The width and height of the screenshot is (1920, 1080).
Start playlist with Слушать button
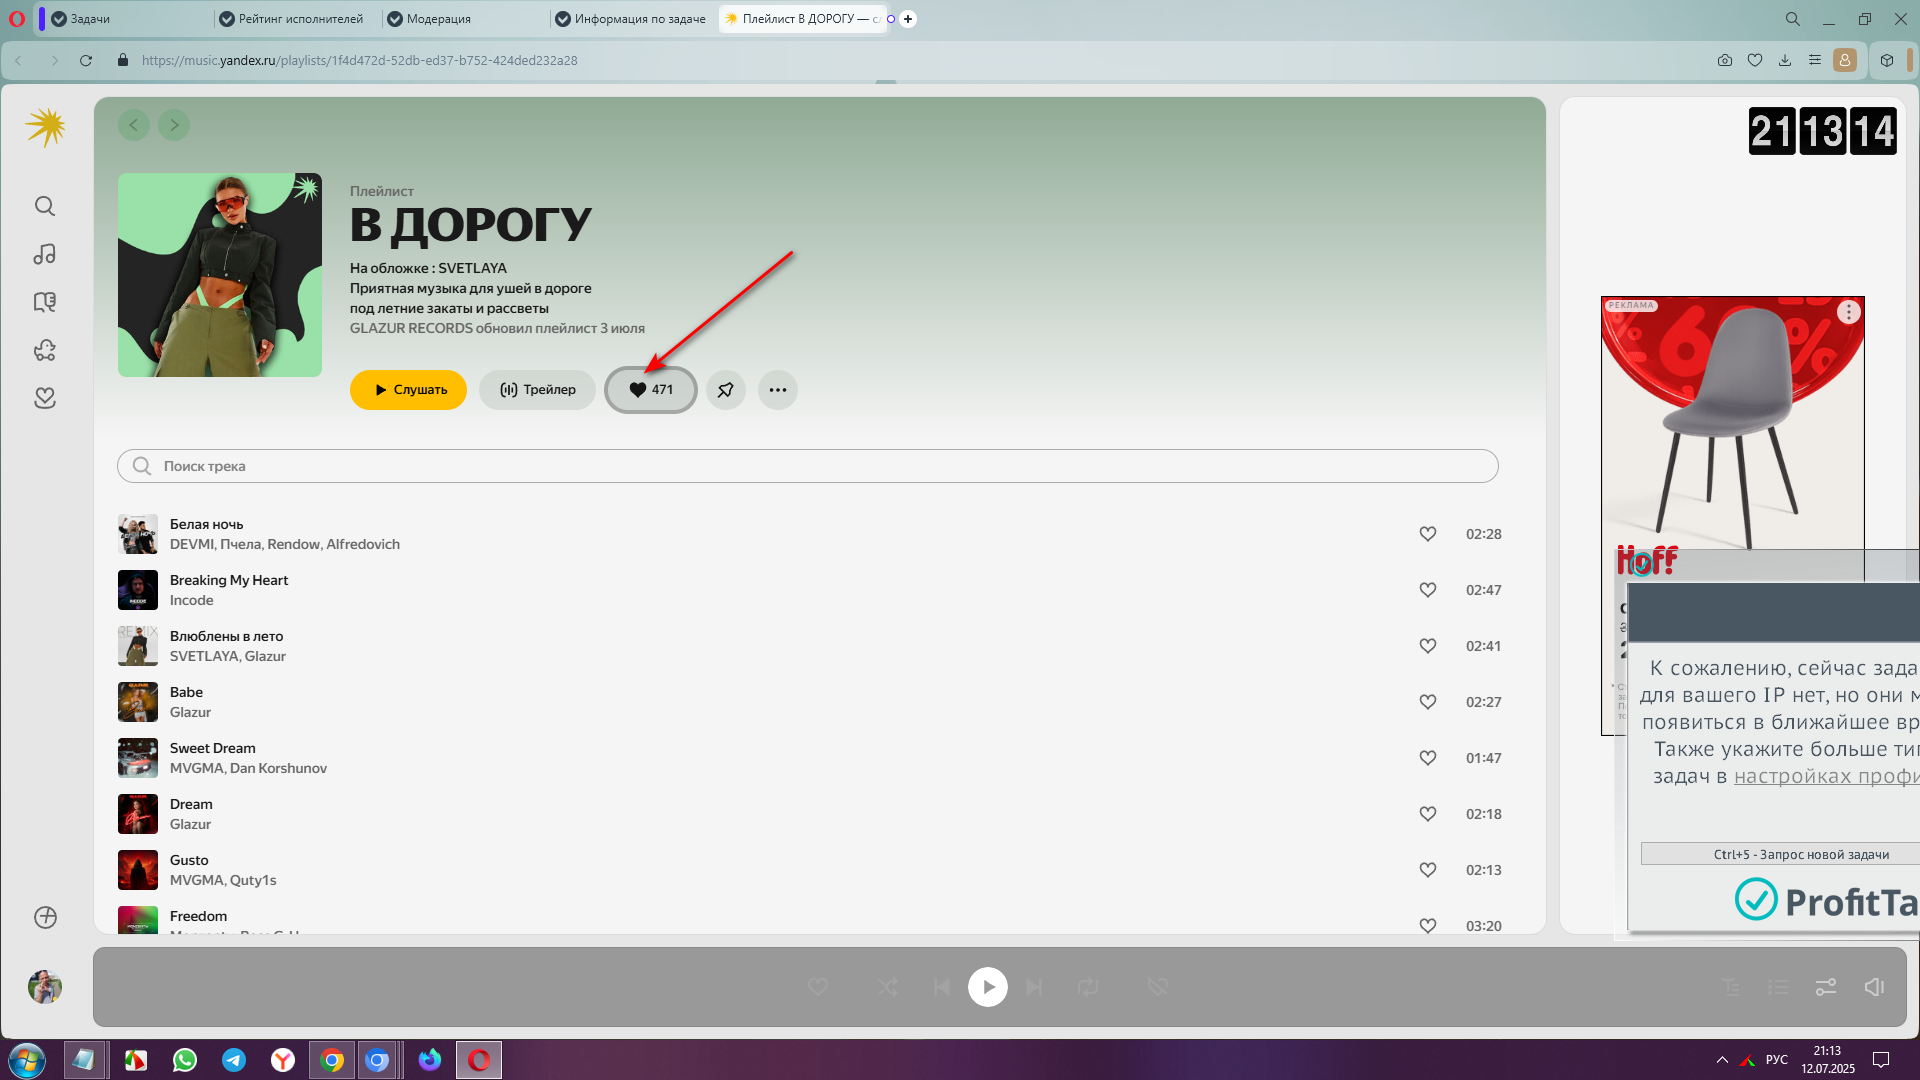408,390
